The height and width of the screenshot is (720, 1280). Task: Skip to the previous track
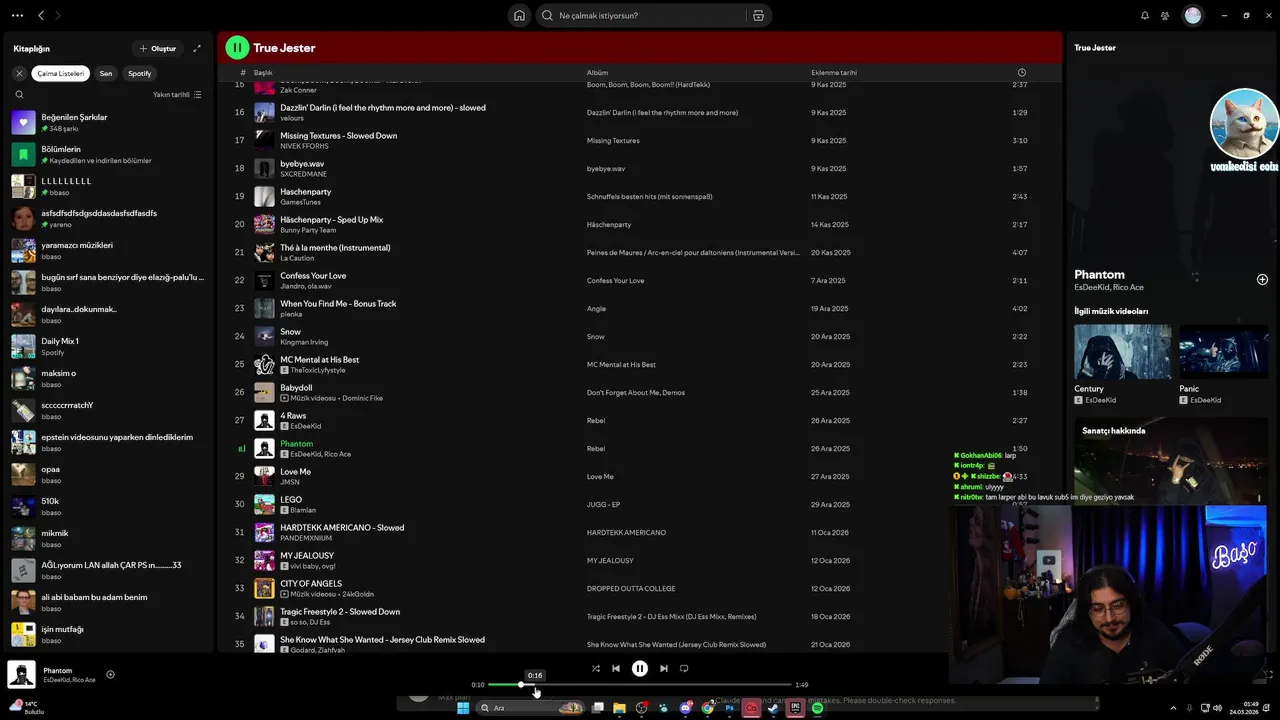point(616,668)
